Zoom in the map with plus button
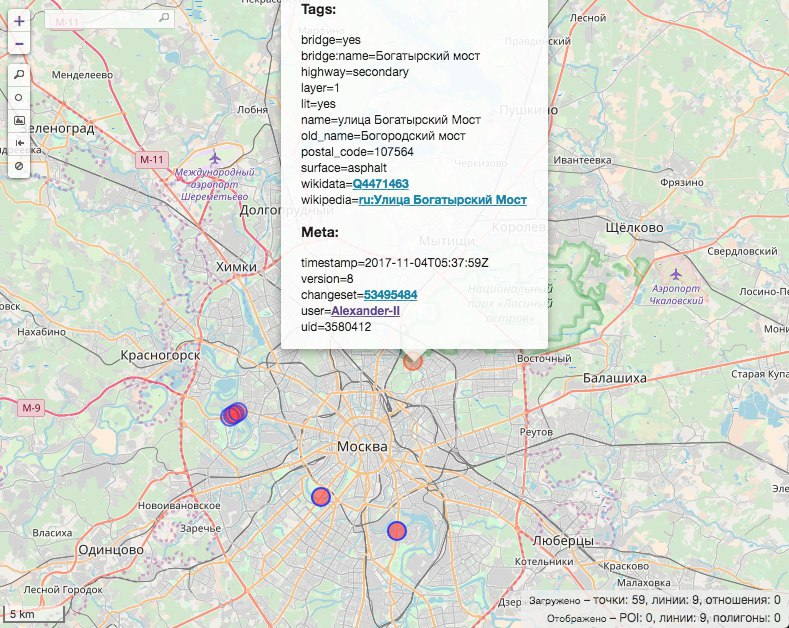The height and width of the screenshot is (628, 789). click(19, 21)
